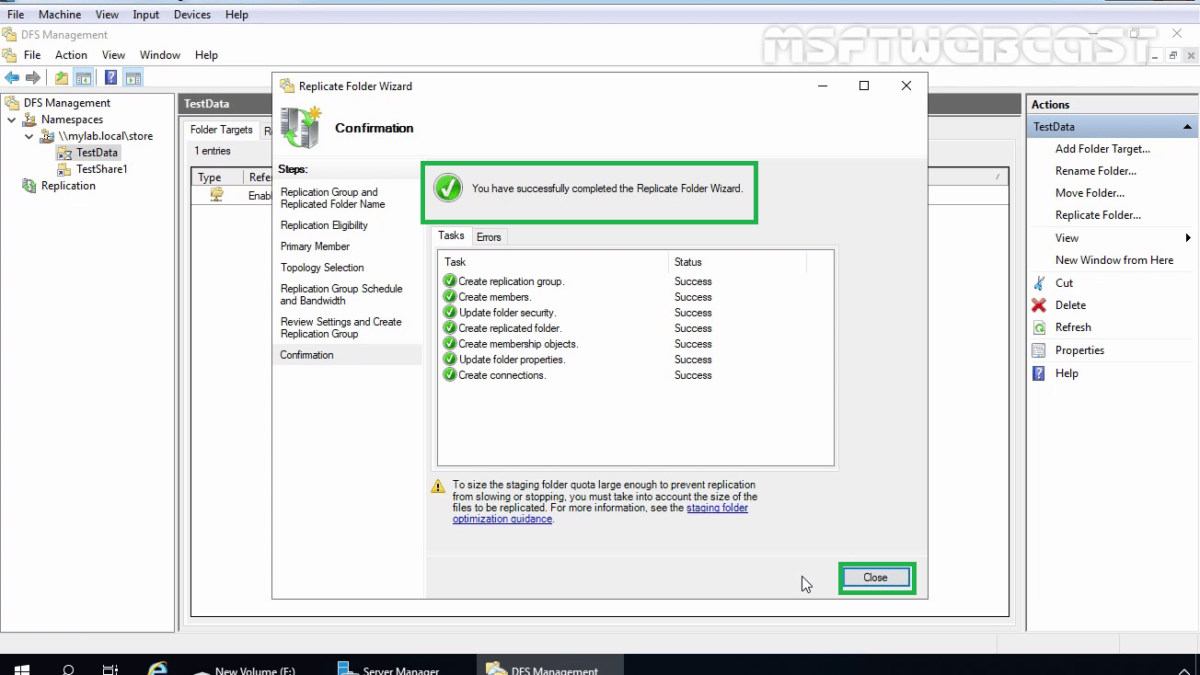Select the Replication node in tree
This screenshot has width=1200, height=675.
(68, 186)
